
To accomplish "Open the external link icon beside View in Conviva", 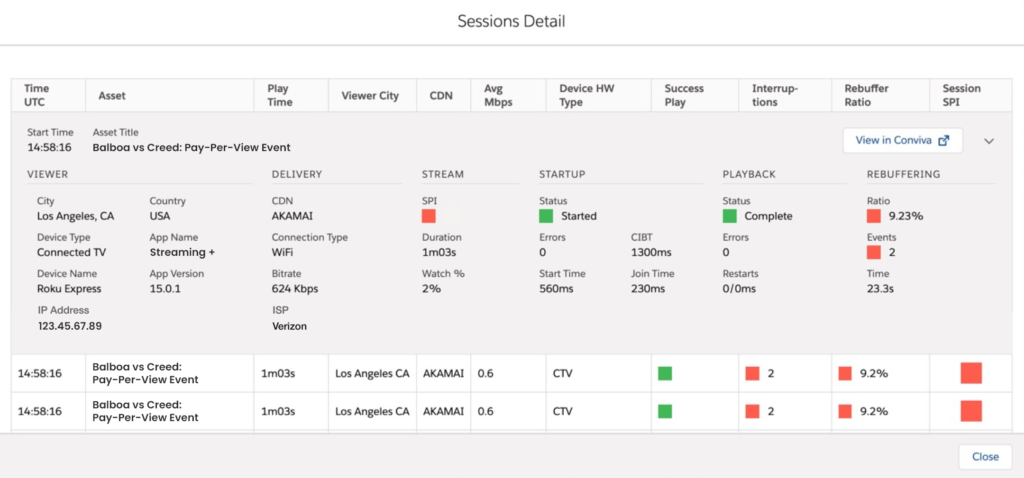I will point(943,140).
